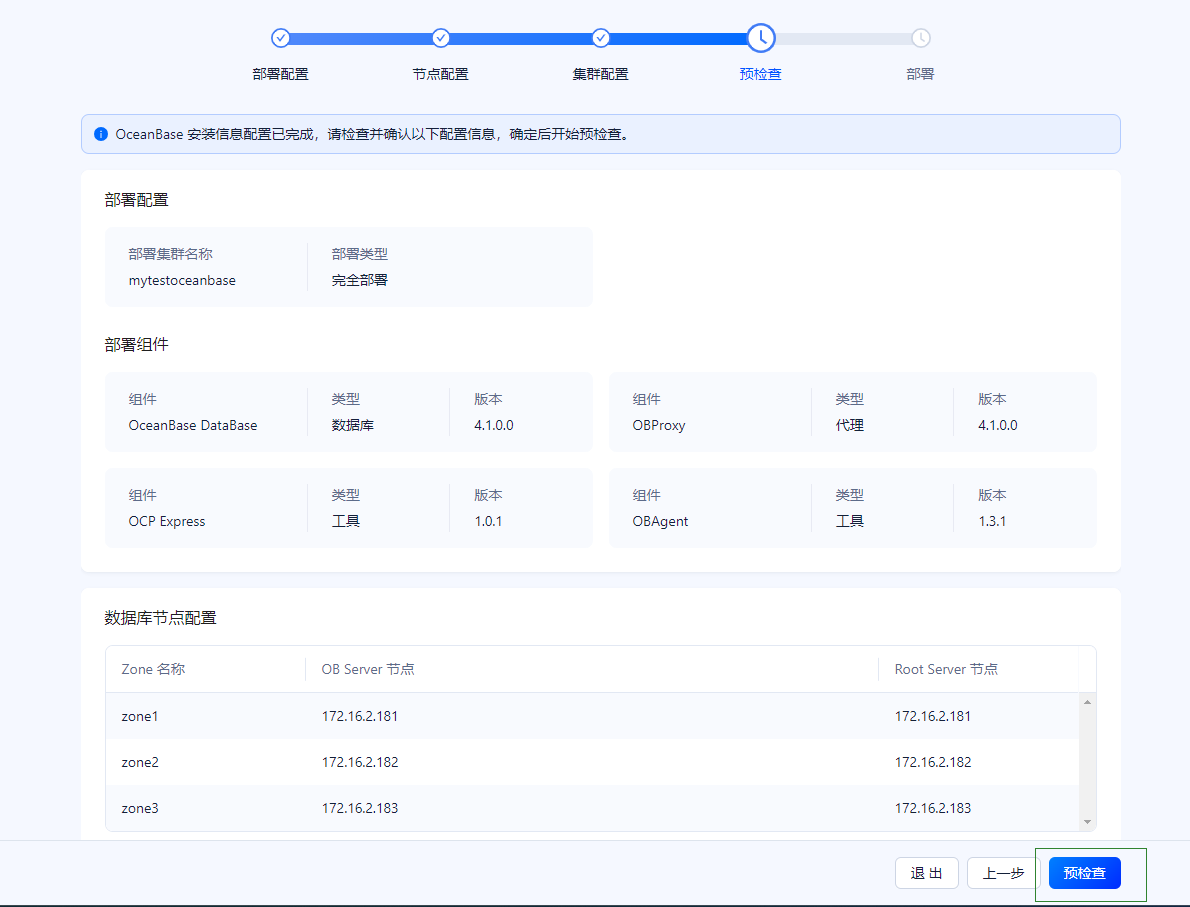The width and height of the screenshot is (1190, 907).
Task: Click the OBAgent component name
Action: tap(660, 521)
